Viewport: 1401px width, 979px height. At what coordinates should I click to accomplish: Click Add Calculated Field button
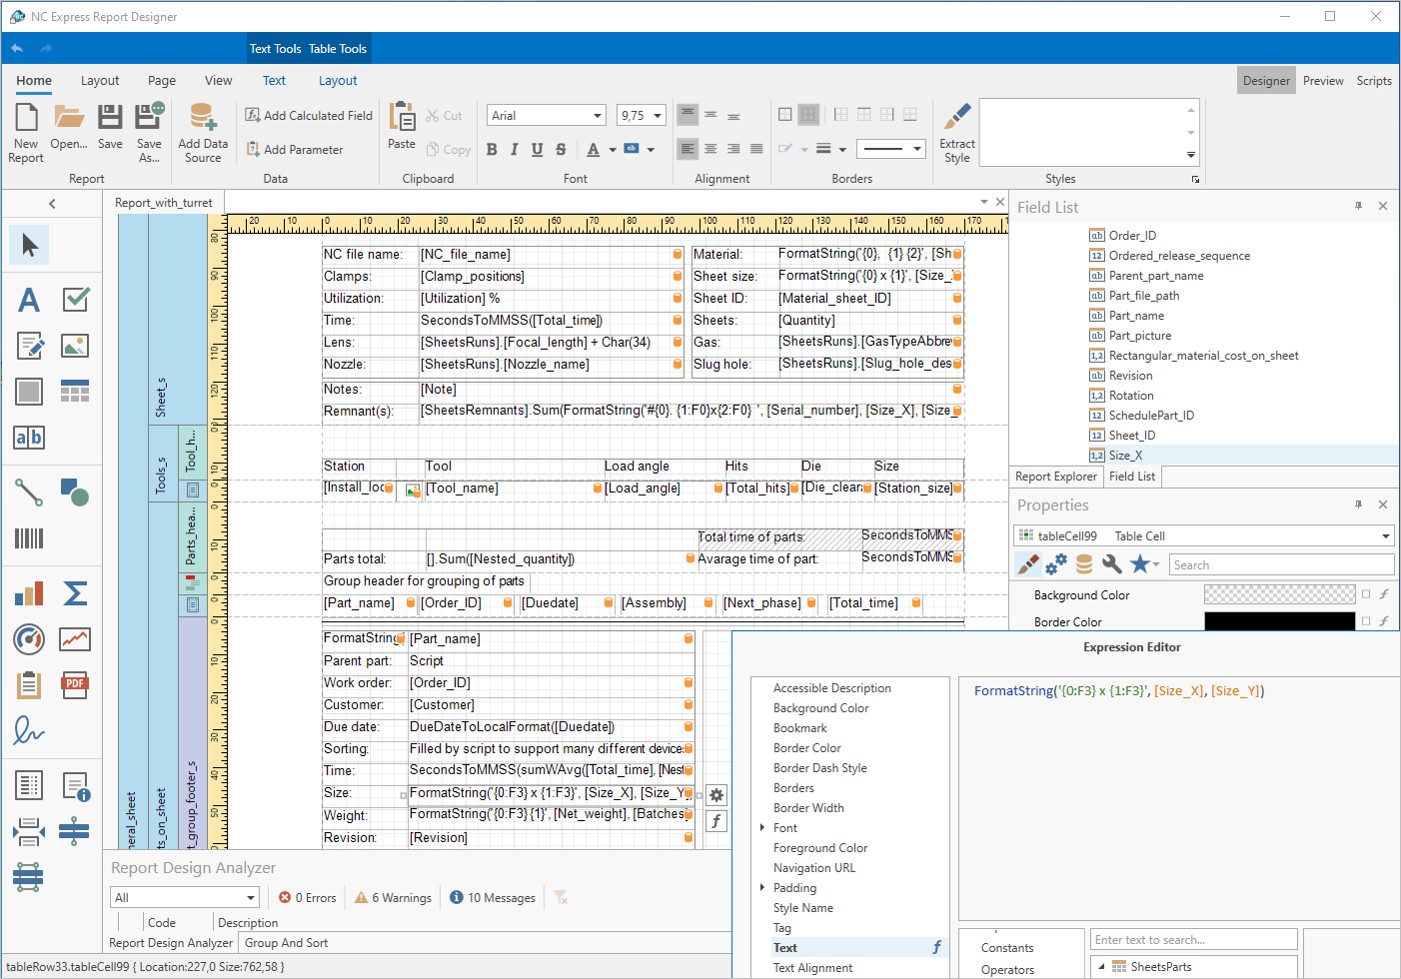(x=308, y=116)
